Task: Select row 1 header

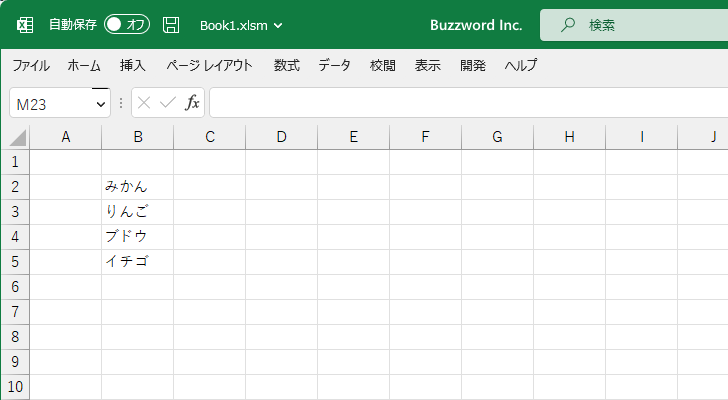Action: pyautogui.click(x=15, y=162)
